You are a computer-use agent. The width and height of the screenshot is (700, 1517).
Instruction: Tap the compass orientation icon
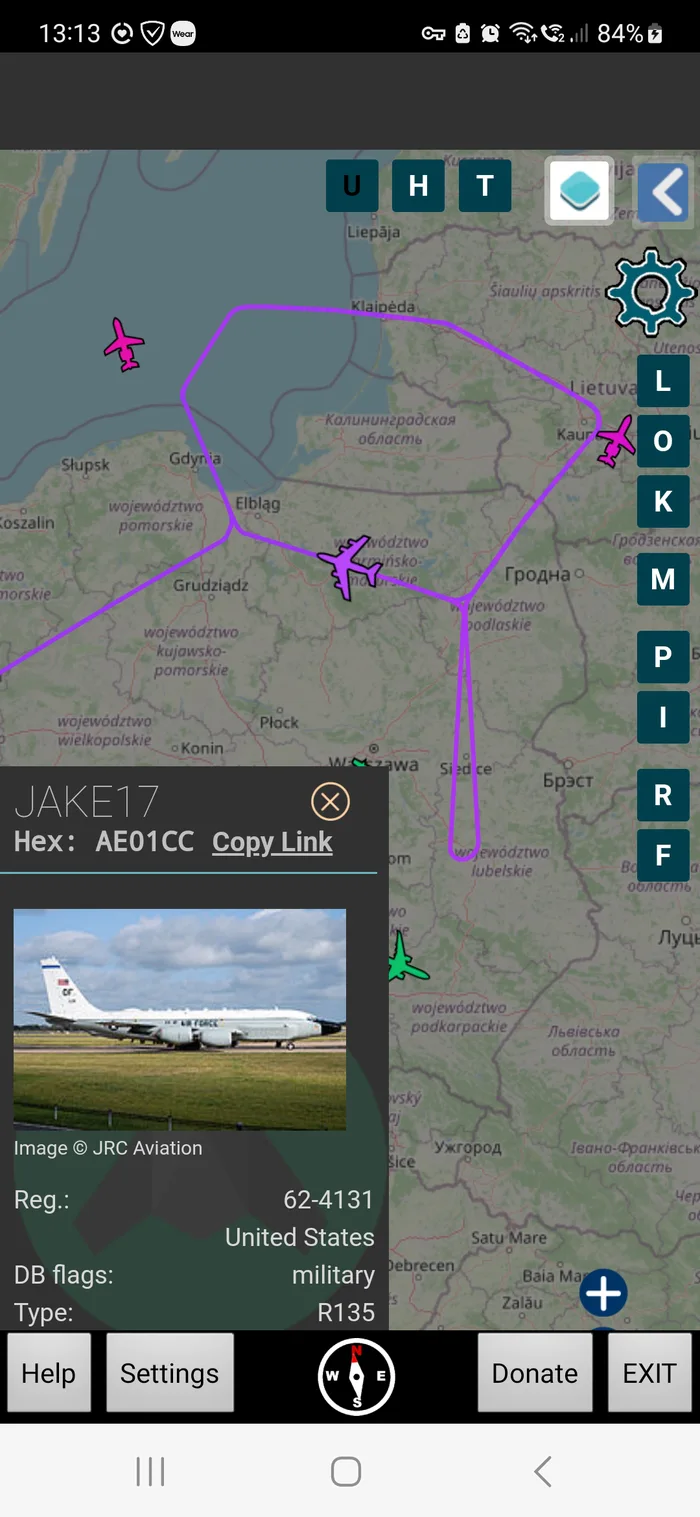[x=357, y=1377]
